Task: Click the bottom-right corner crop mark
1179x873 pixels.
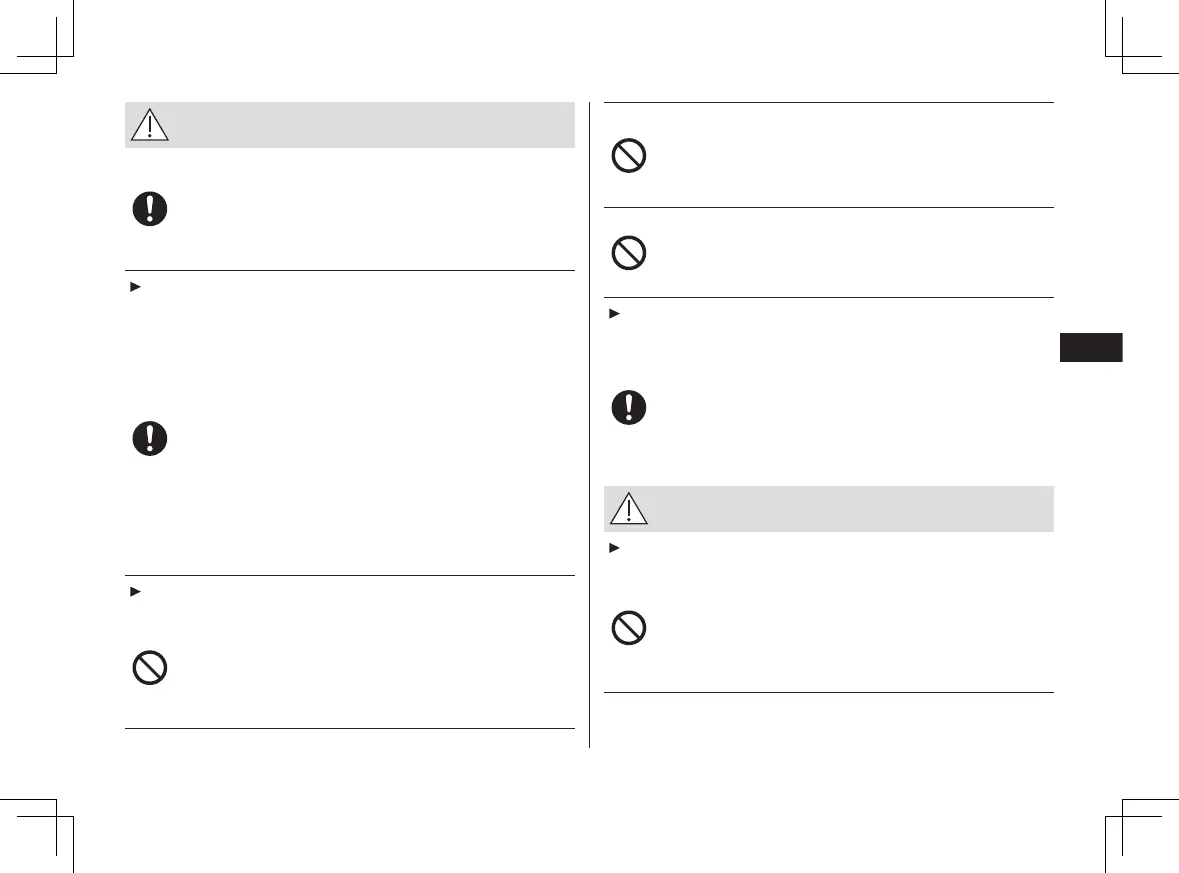Action: point(1123,817)
